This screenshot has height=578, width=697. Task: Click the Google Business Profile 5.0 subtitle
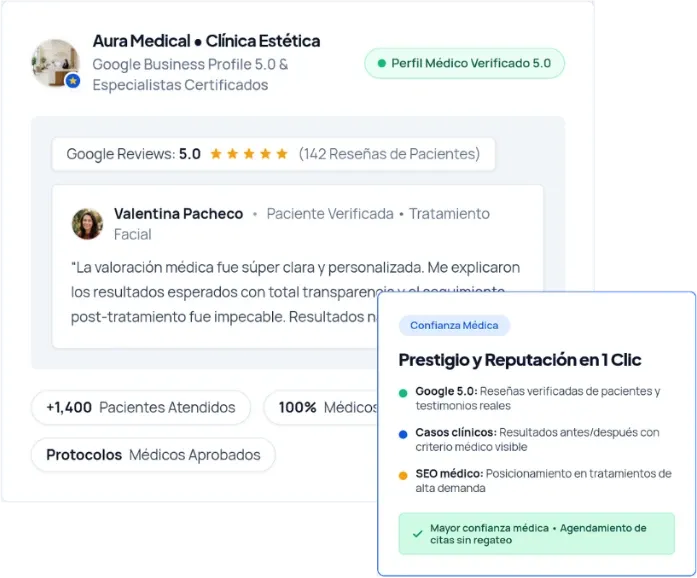(x=190, y=74)
